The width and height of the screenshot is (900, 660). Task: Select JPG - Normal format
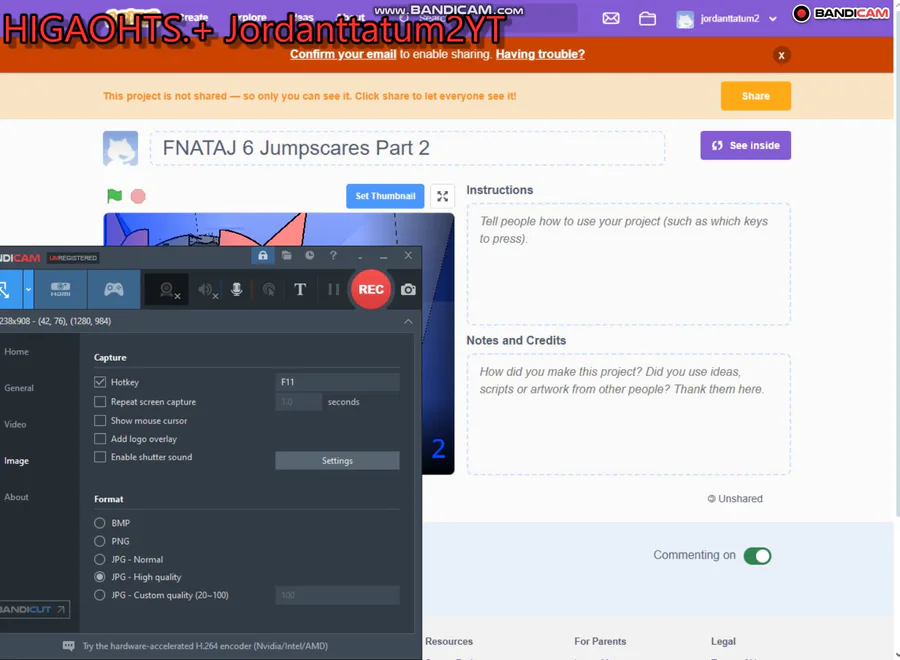tap(100, 559)
